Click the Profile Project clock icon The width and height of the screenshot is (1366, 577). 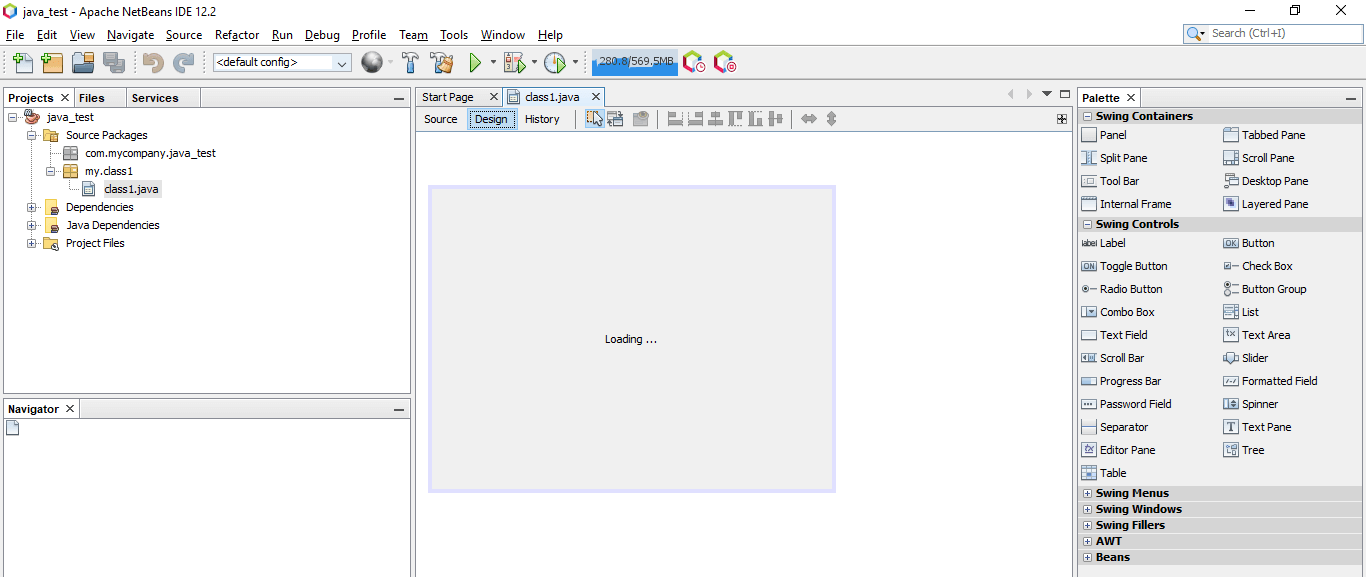tap(555, 63)
